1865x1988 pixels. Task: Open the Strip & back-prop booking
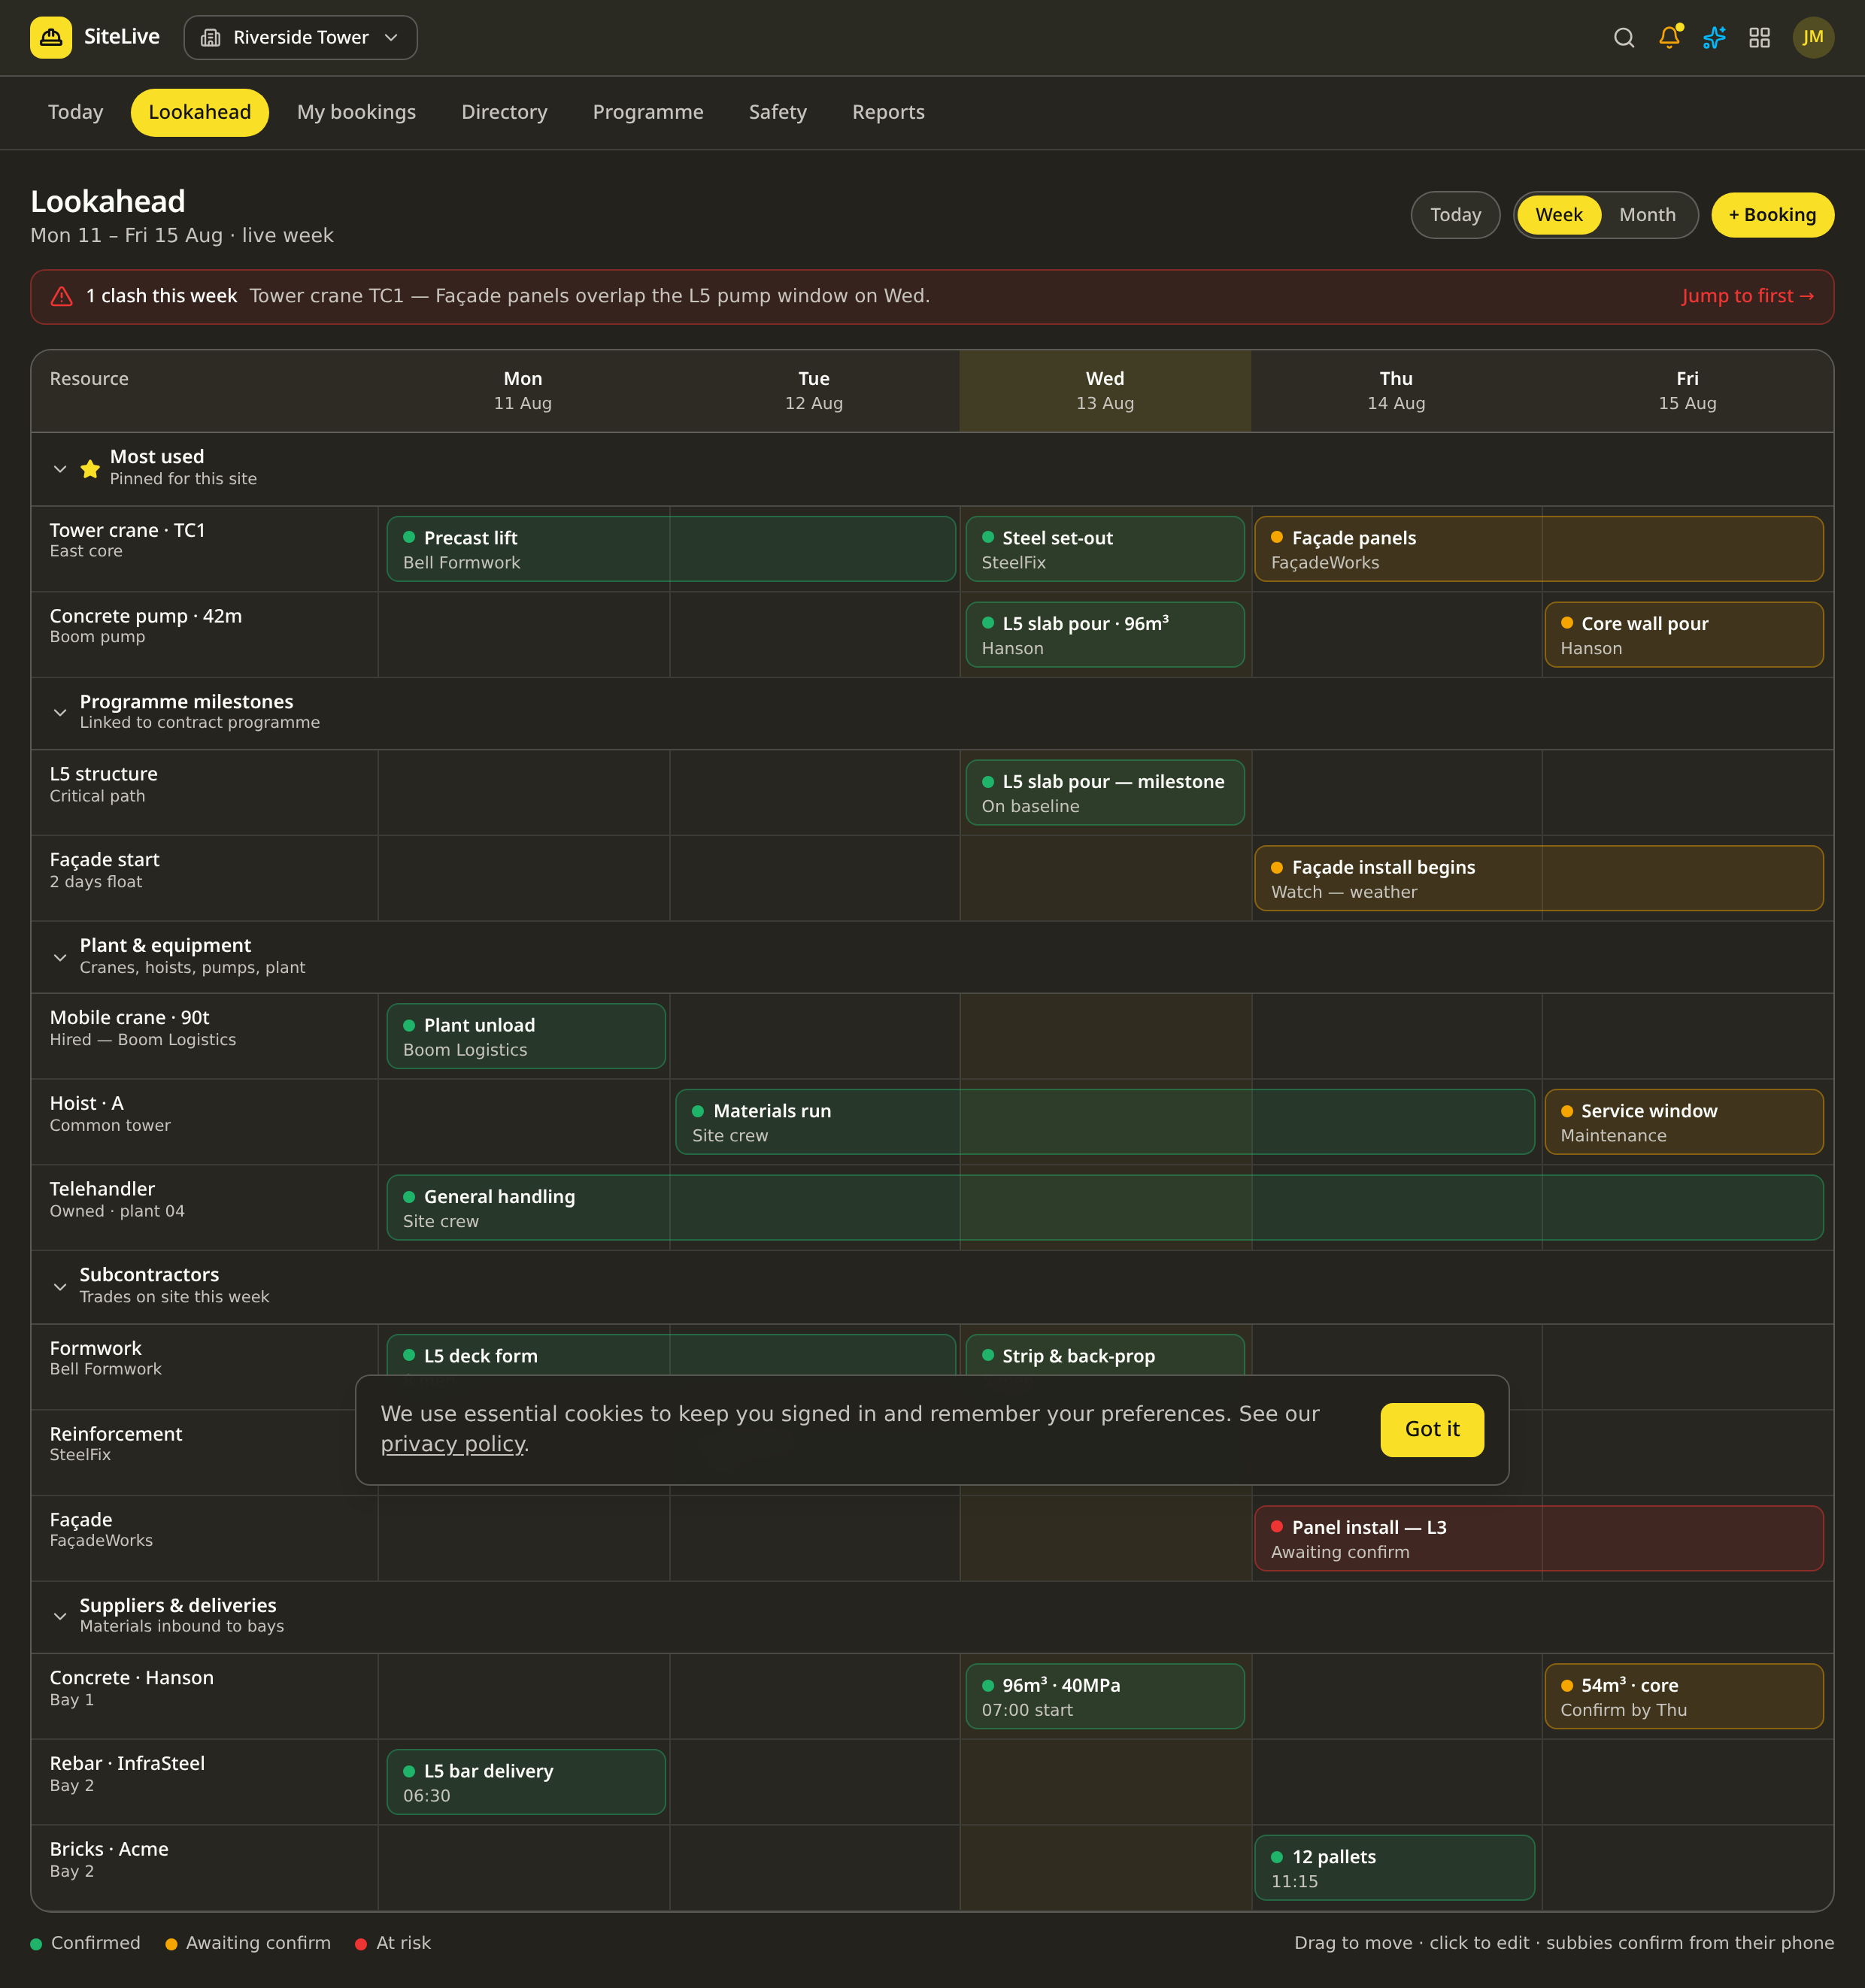point(1105,1355)
